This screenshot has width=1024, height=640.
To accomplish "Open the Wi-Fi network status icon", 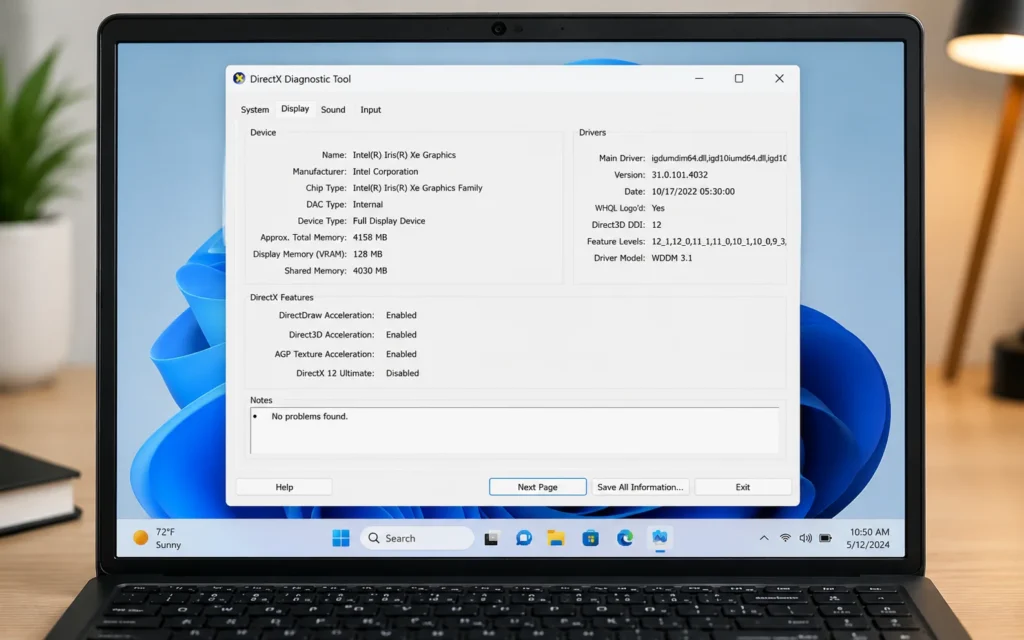I will point(785,538).
